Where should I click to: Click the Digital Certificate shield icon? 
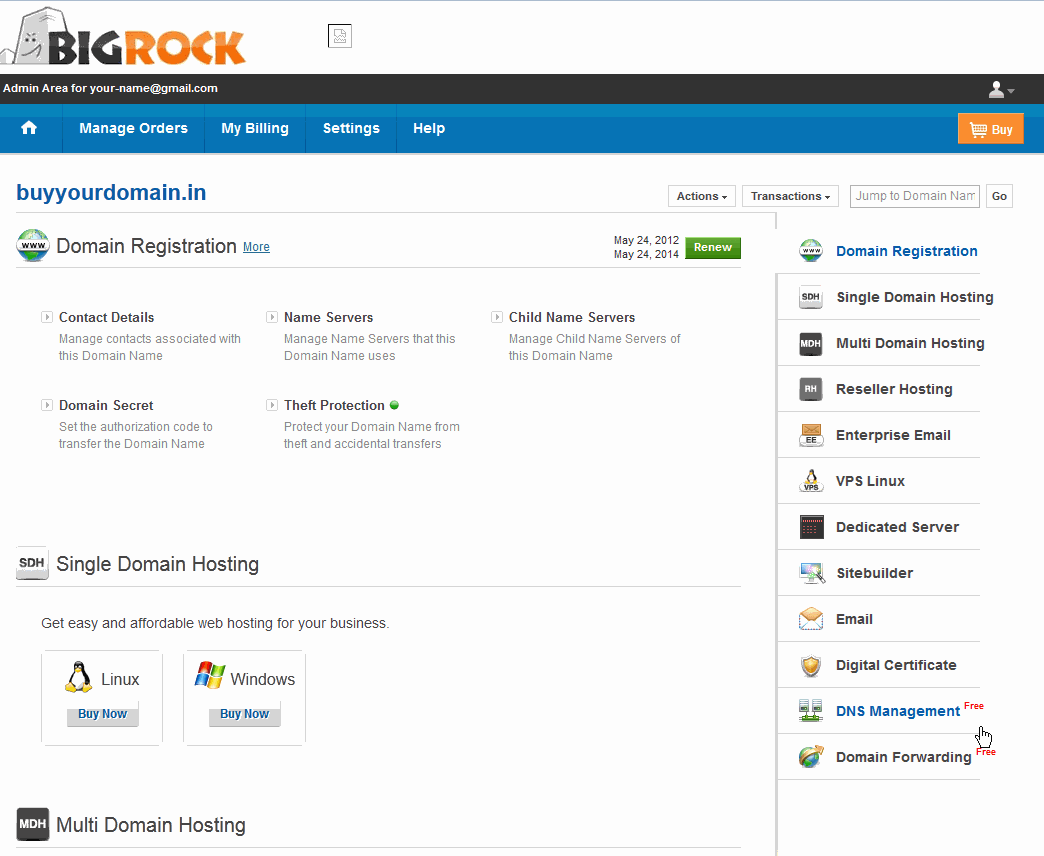(x=811, y=665)
